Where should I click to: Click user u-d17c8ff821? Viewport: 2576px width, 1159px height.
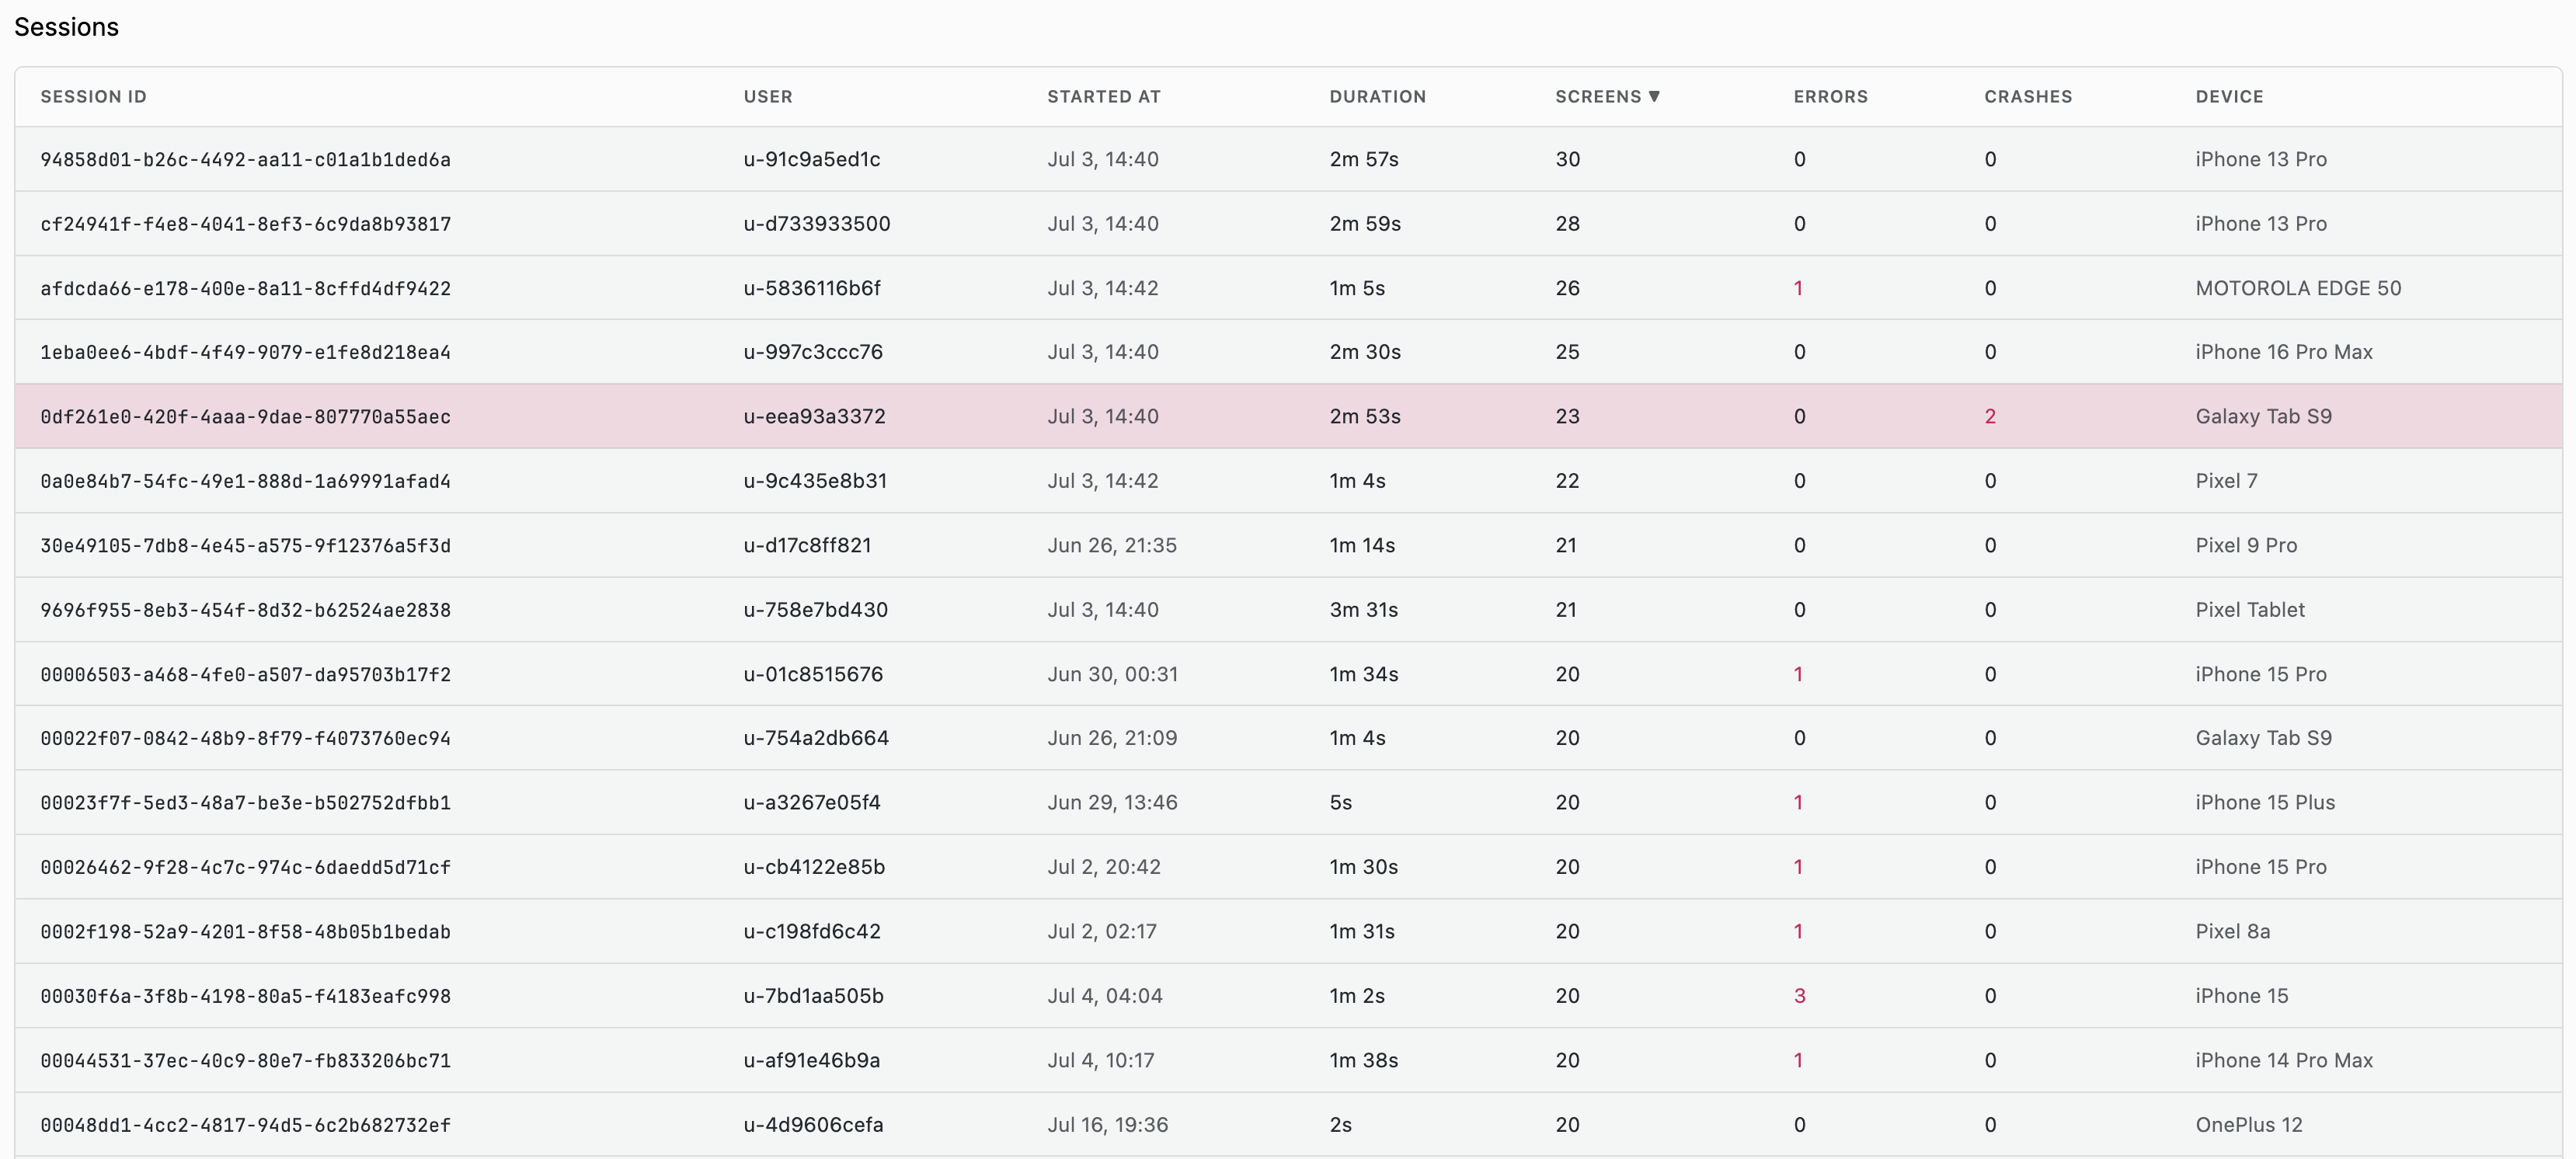tap(807, 545)
